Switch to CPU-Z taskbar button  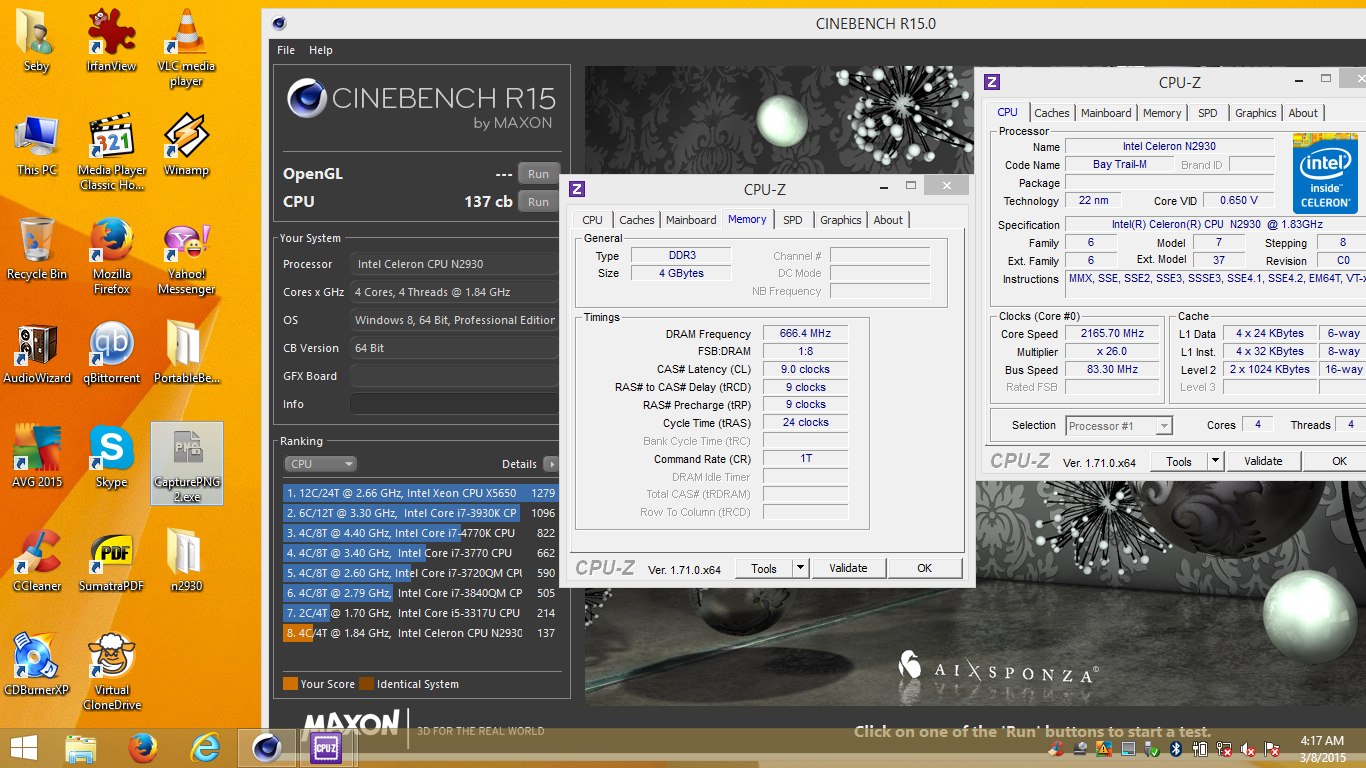pos(325,748)
